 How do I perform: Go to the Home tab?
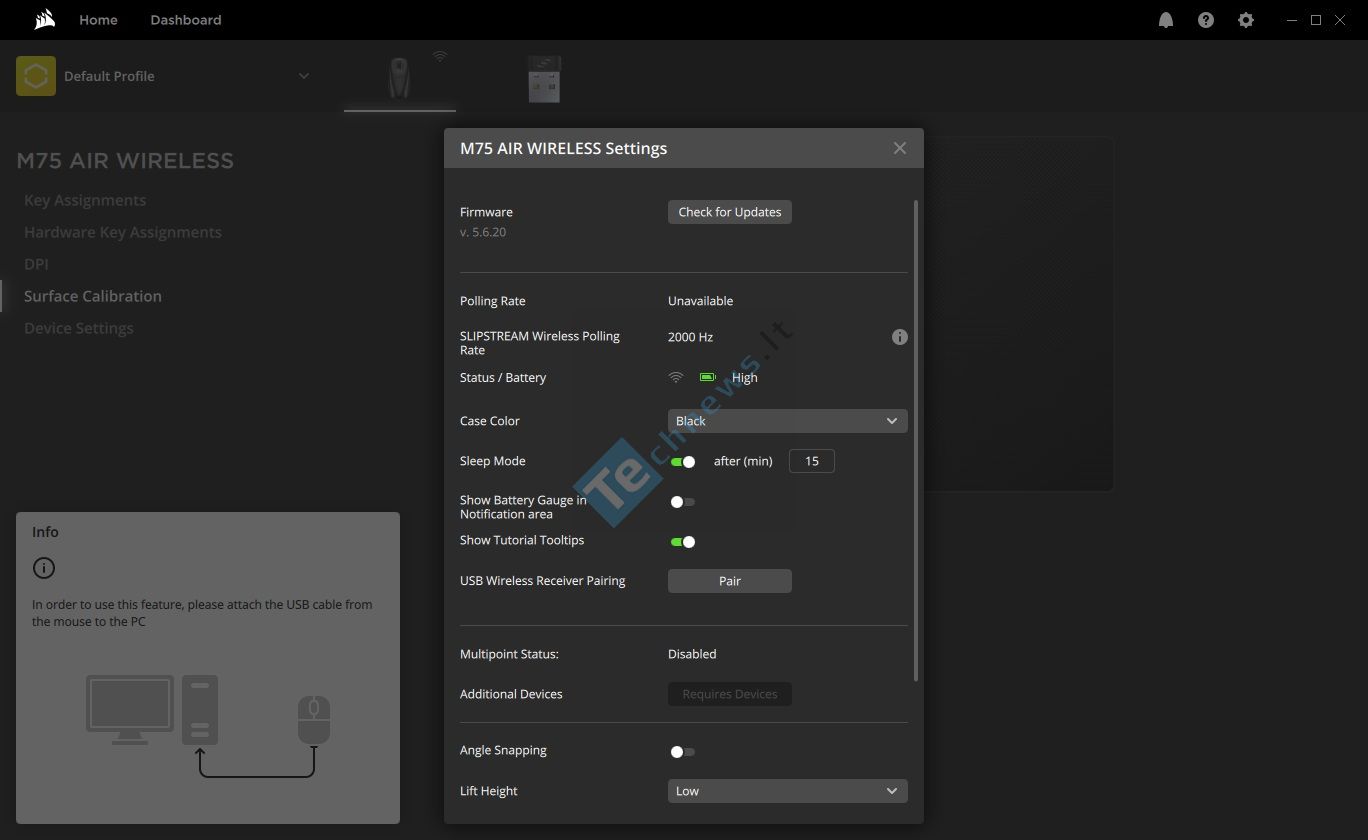point(98,20)
